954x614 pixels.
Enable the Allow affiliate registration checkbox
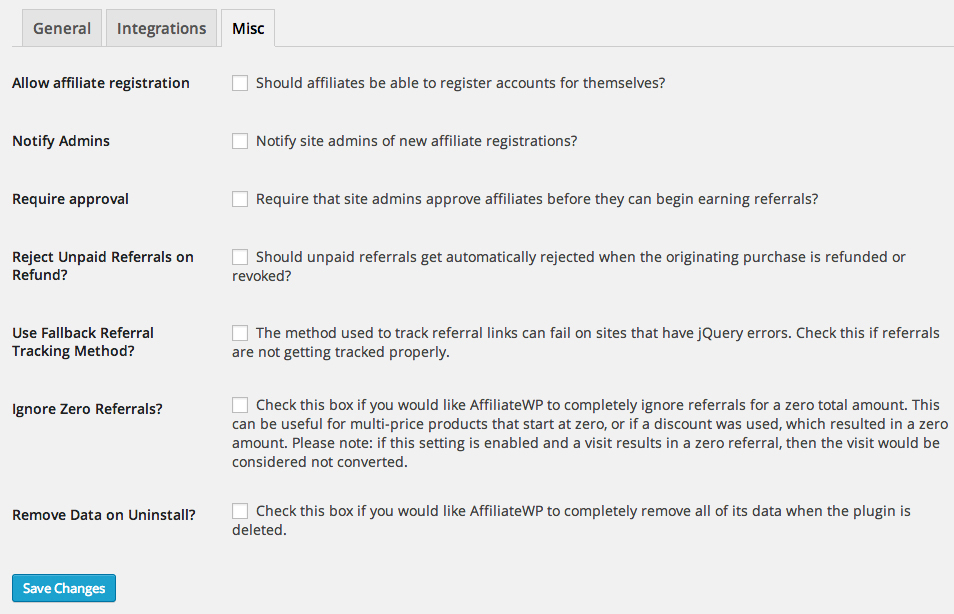pyautogui.click(x=240, y=83)
